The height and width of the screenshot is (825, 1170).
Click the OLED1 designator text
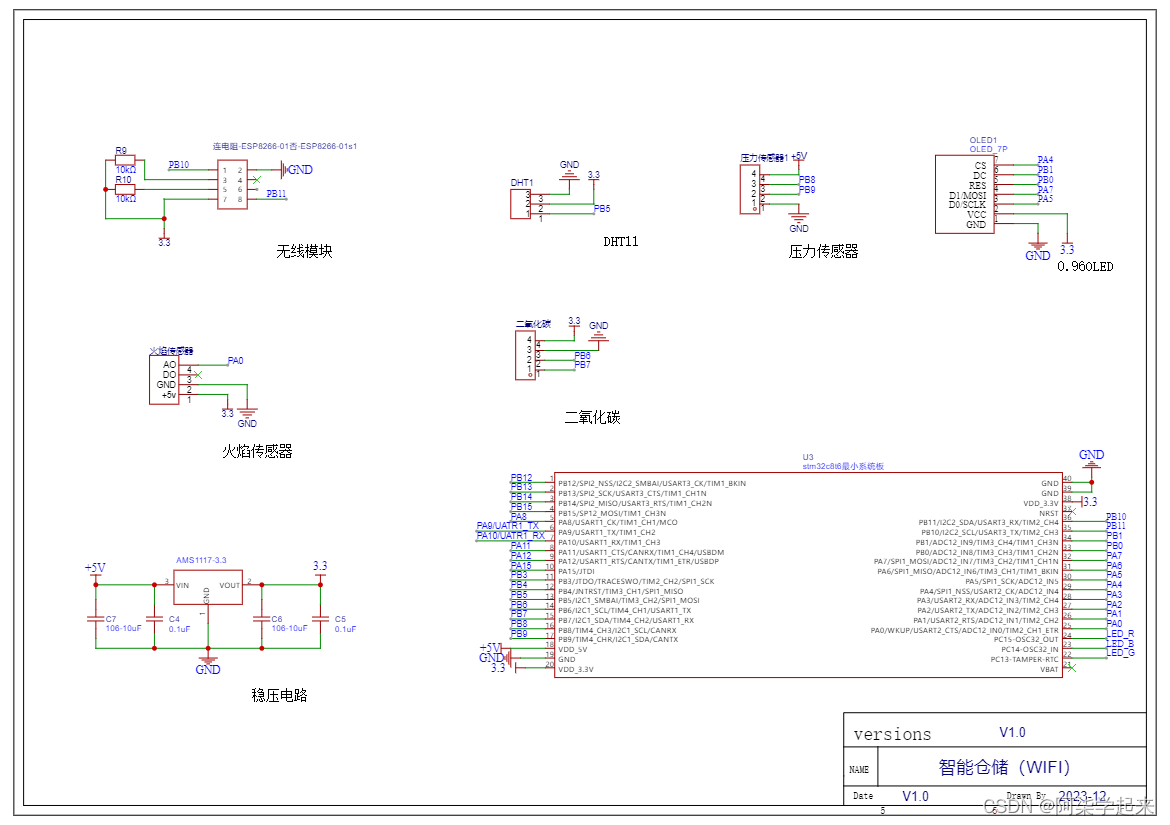tap(983, 140)
